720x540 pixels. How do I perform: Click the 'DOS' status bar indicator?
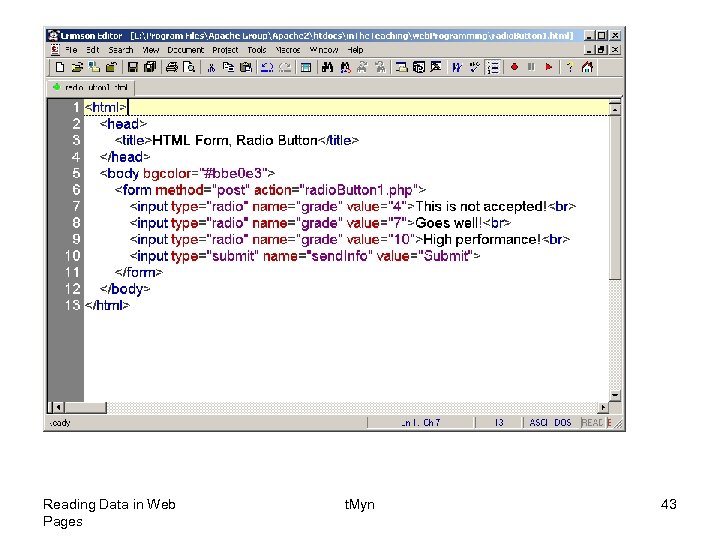click(562, 422)
